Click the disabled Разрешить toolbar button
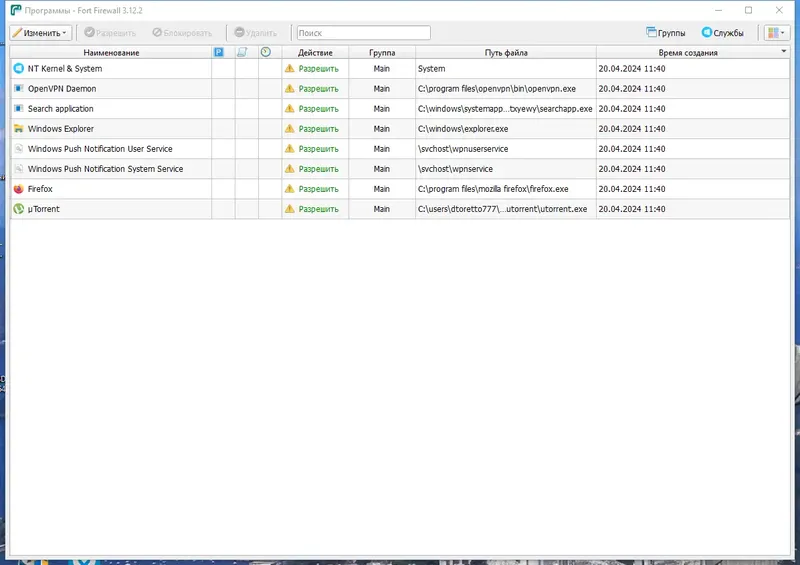This screenshot has width=800, height=565. 110,33
